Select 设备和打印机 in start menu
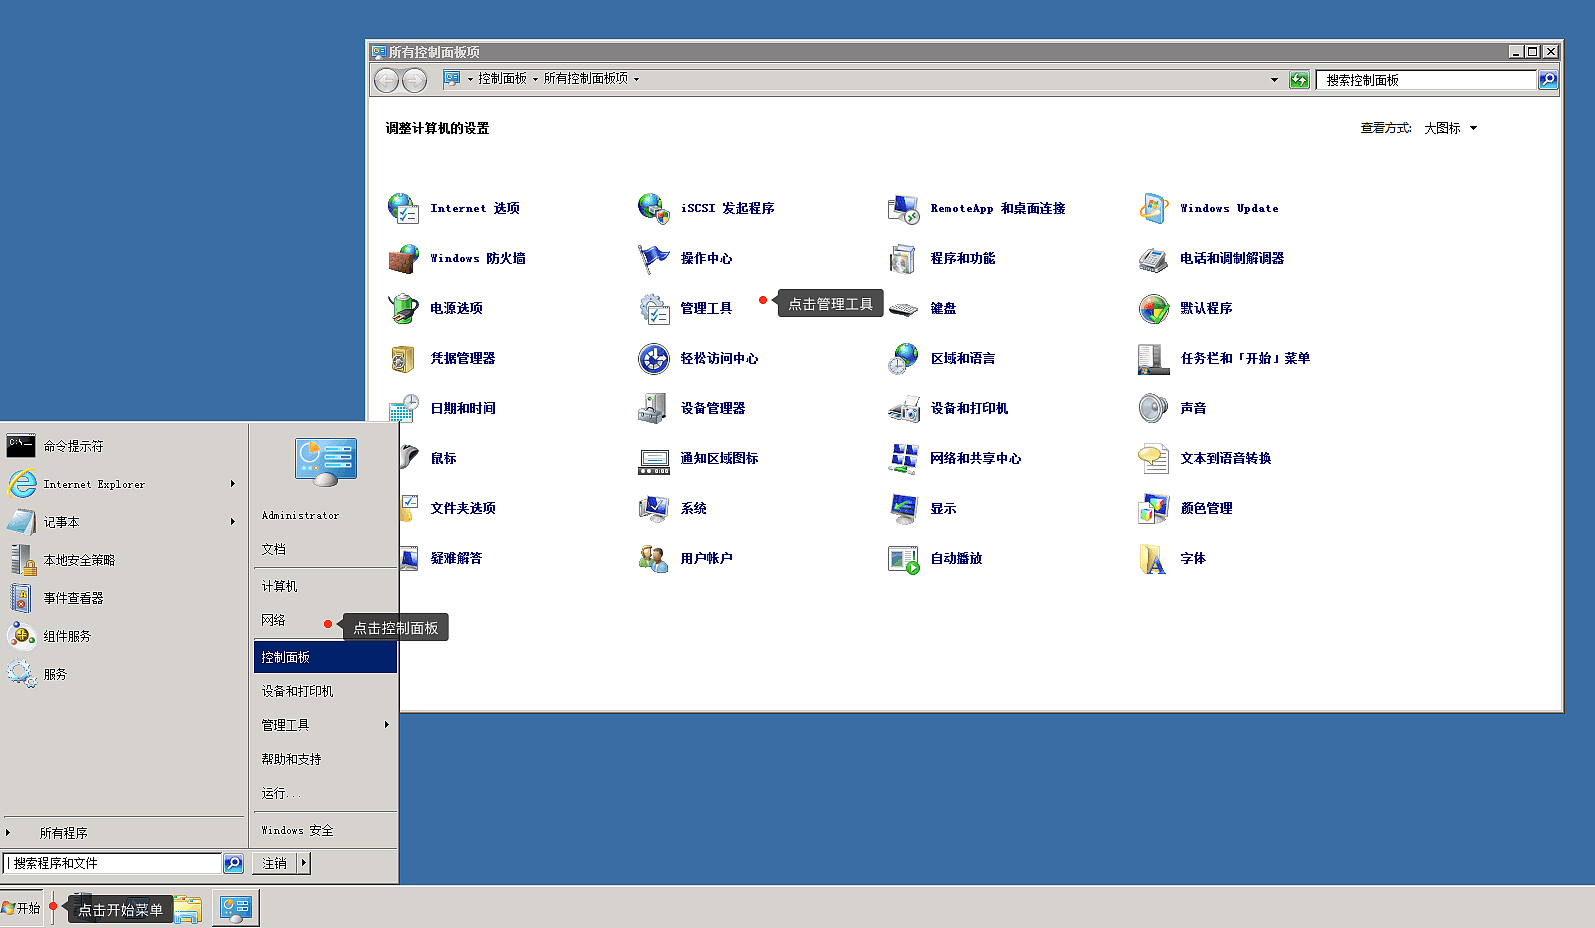1595x928 pixels. 297,691
